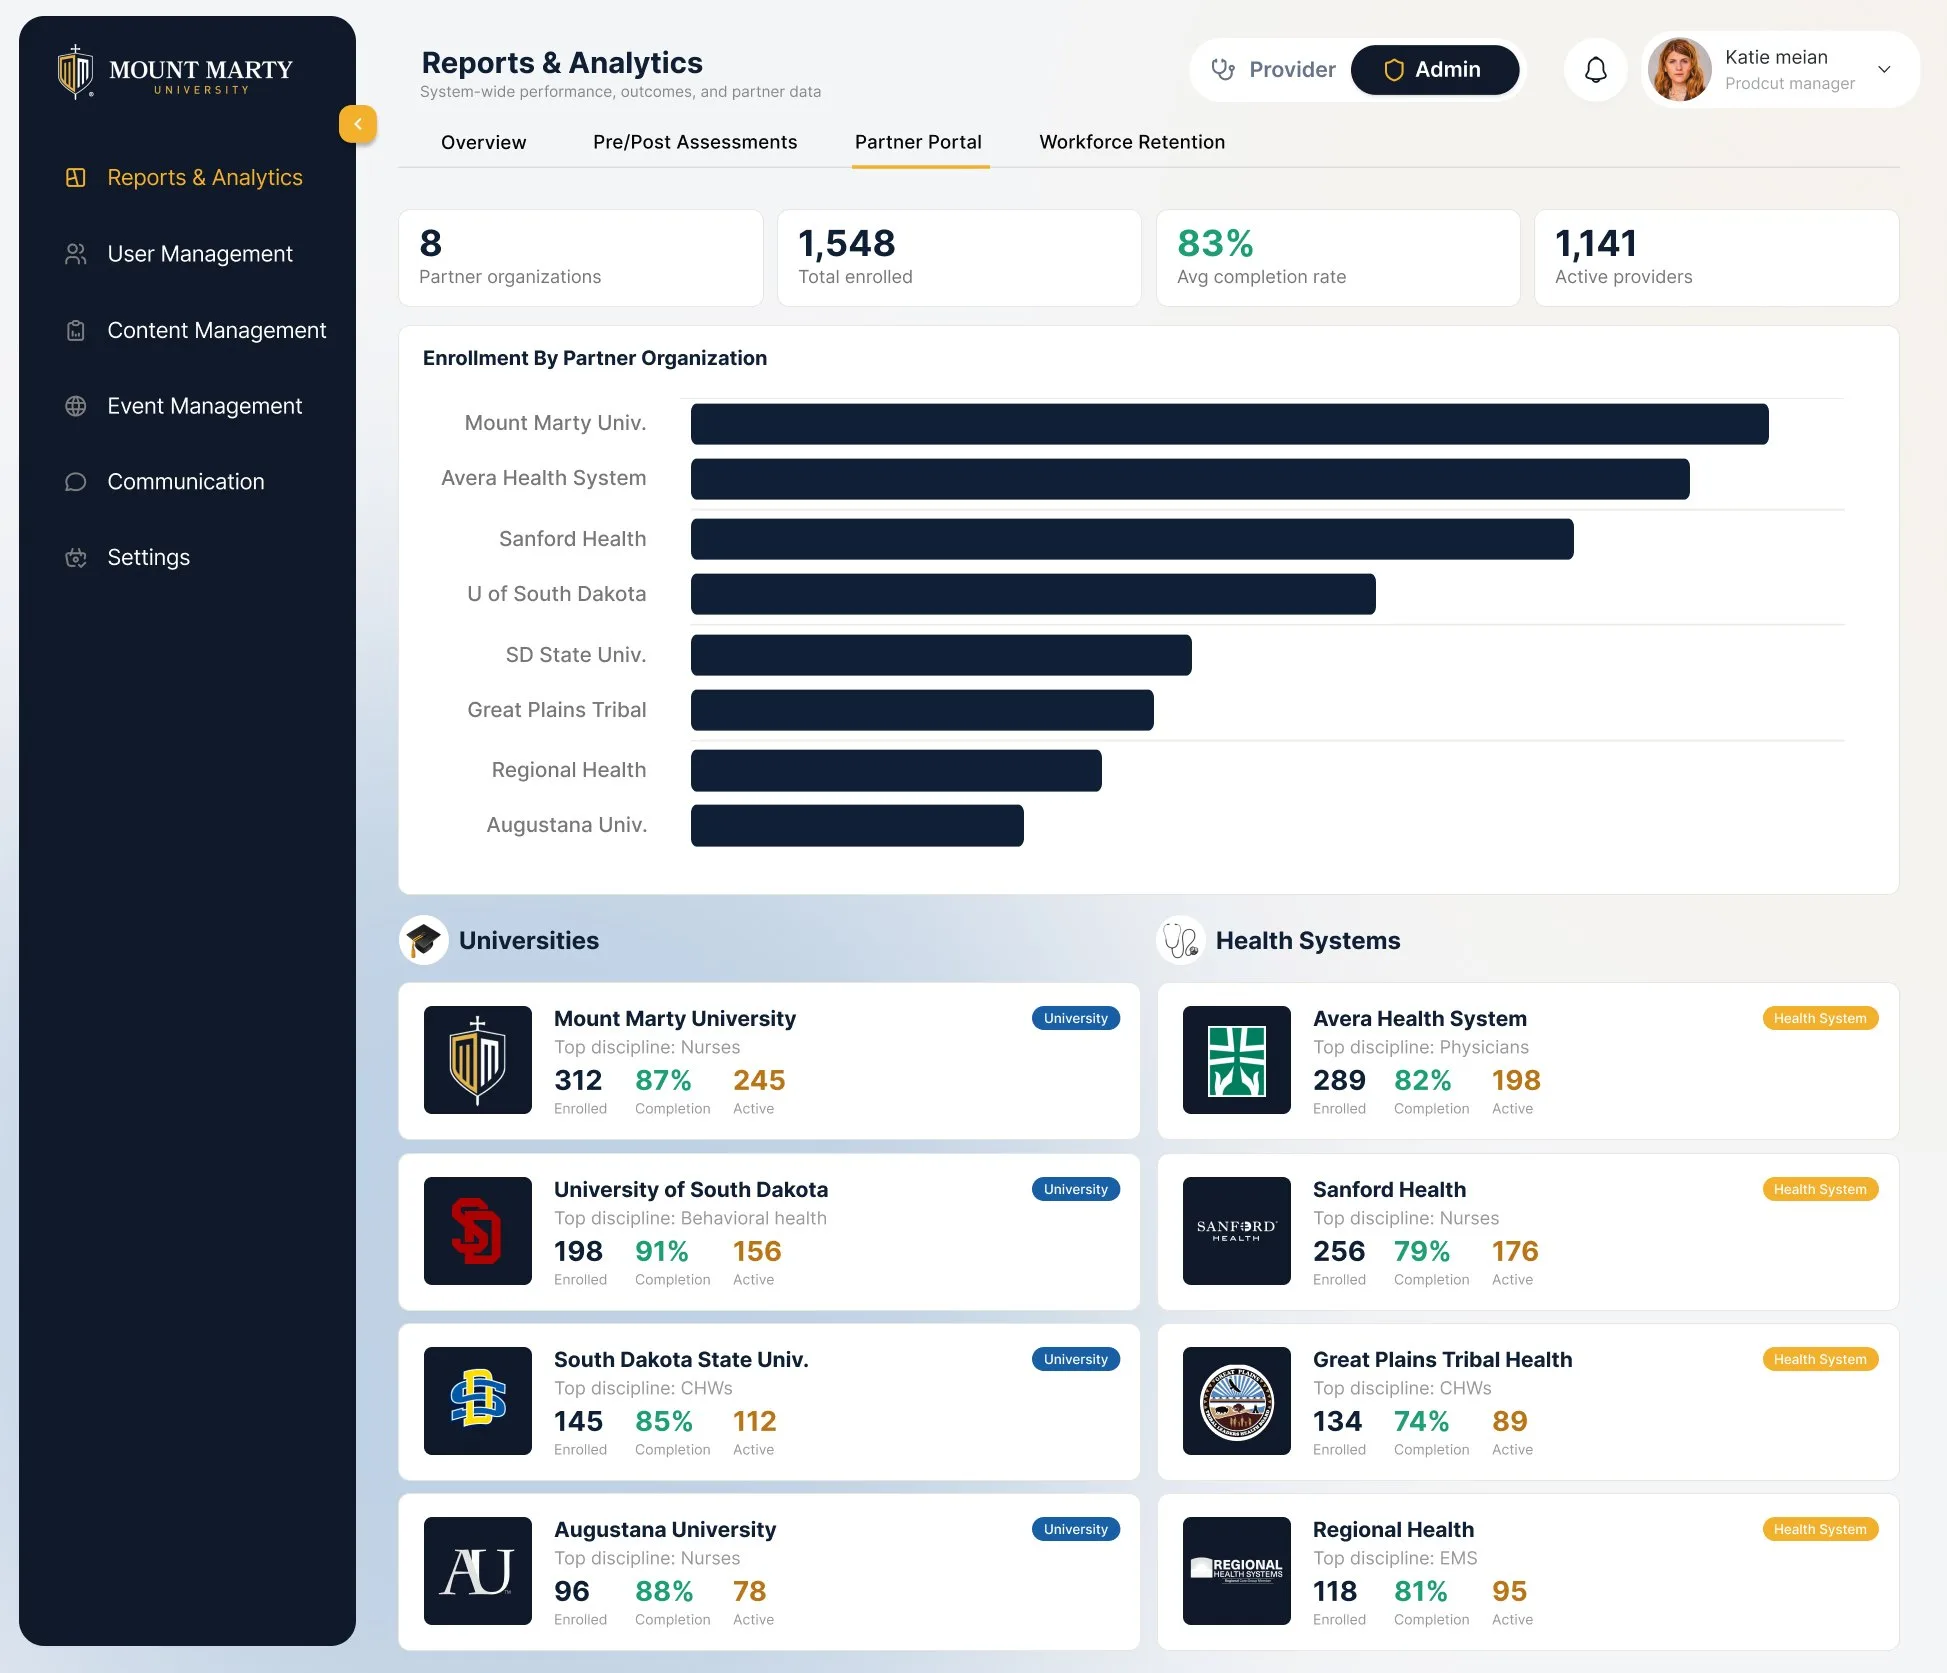Viewport: 1947px width, 1673px height.
Task: Click the Sanford Health enrollment bar
Action: coord(1132,539)
